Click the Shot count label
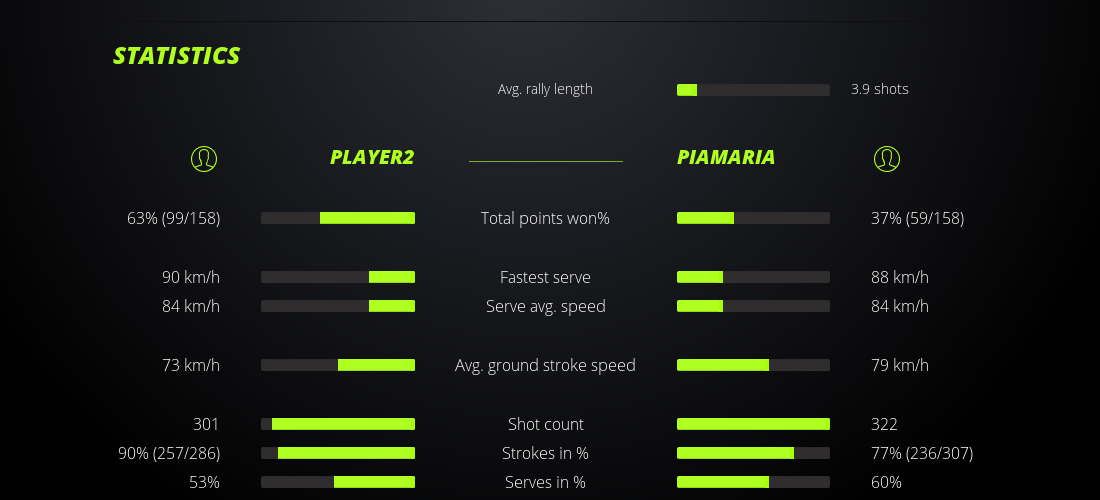Screen dimensions: 1100x500 click(x=545, y=424)
